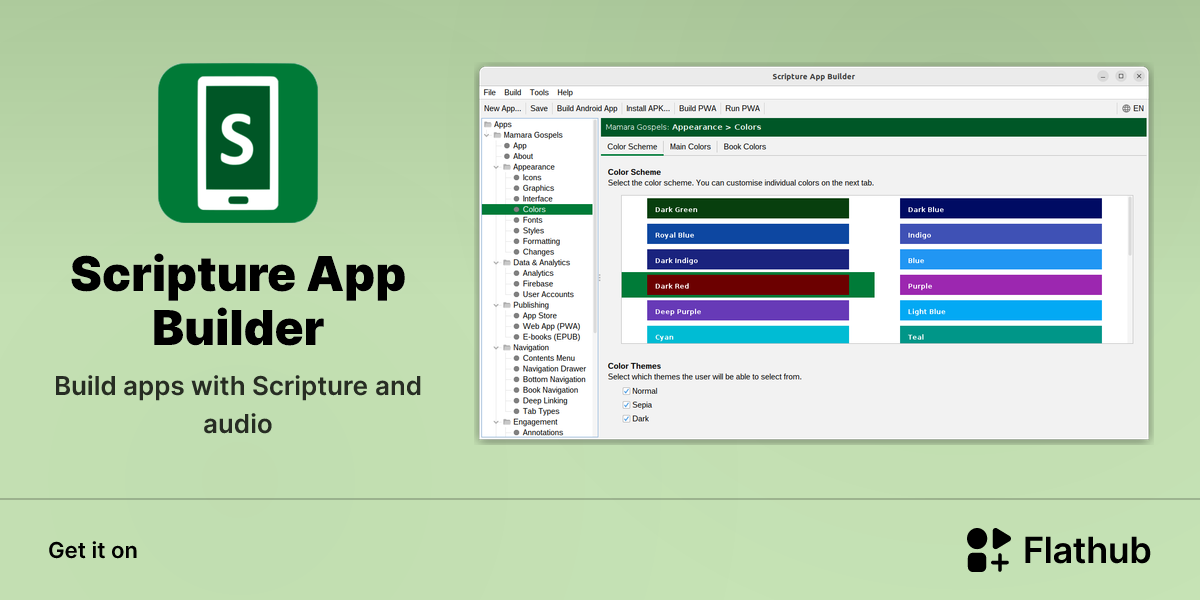Uncheck the Sepia theme checkbox
Image resolution: width=1200 pixels, height=600 pixels.
[626, 405]
